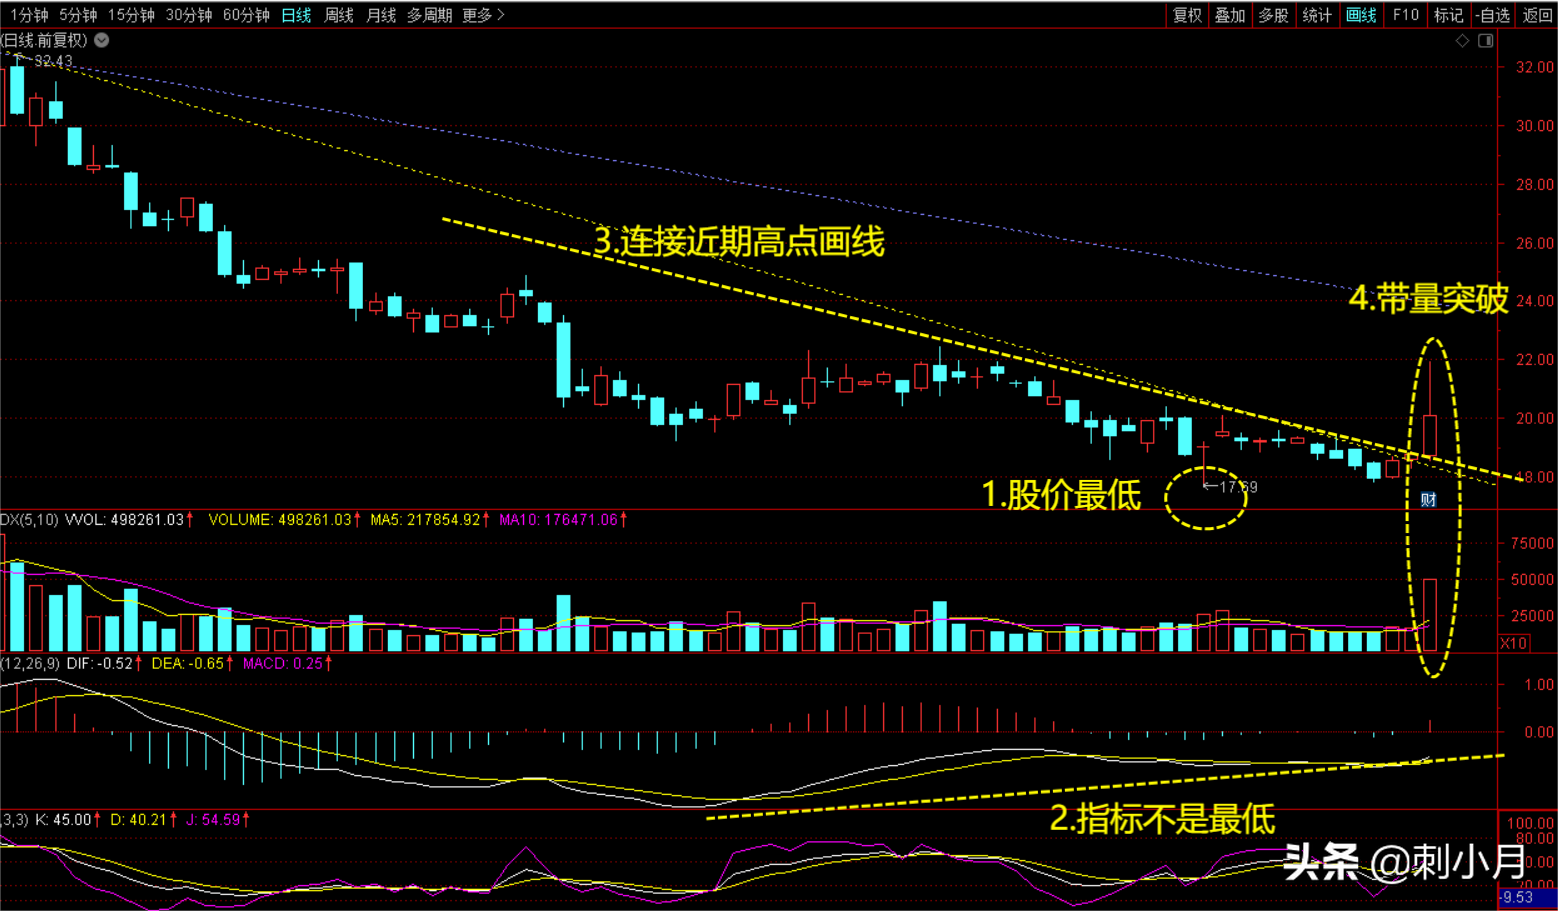Click the D: 40.21 KDJ value
The width and height of the screenshot is (1558, 911).
[138, 820]
